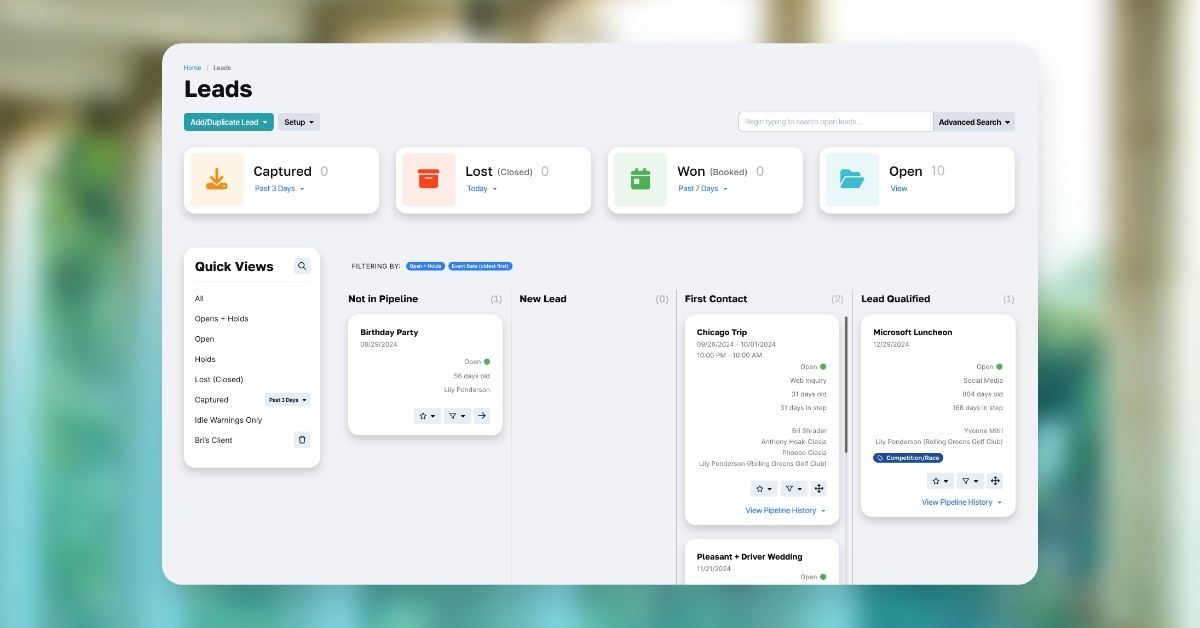This screenshot has height=628, width=1200.
Task: Go to Home breadcrumb link
Action: 192,68
